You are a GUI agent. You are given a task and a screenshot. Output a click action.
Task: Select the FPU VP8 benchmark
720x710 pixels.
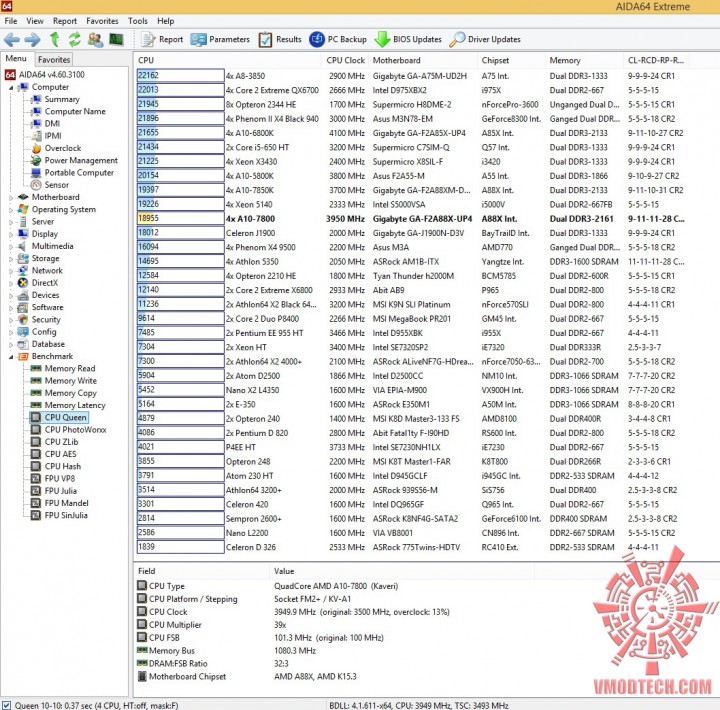click(x=59, y=479)
